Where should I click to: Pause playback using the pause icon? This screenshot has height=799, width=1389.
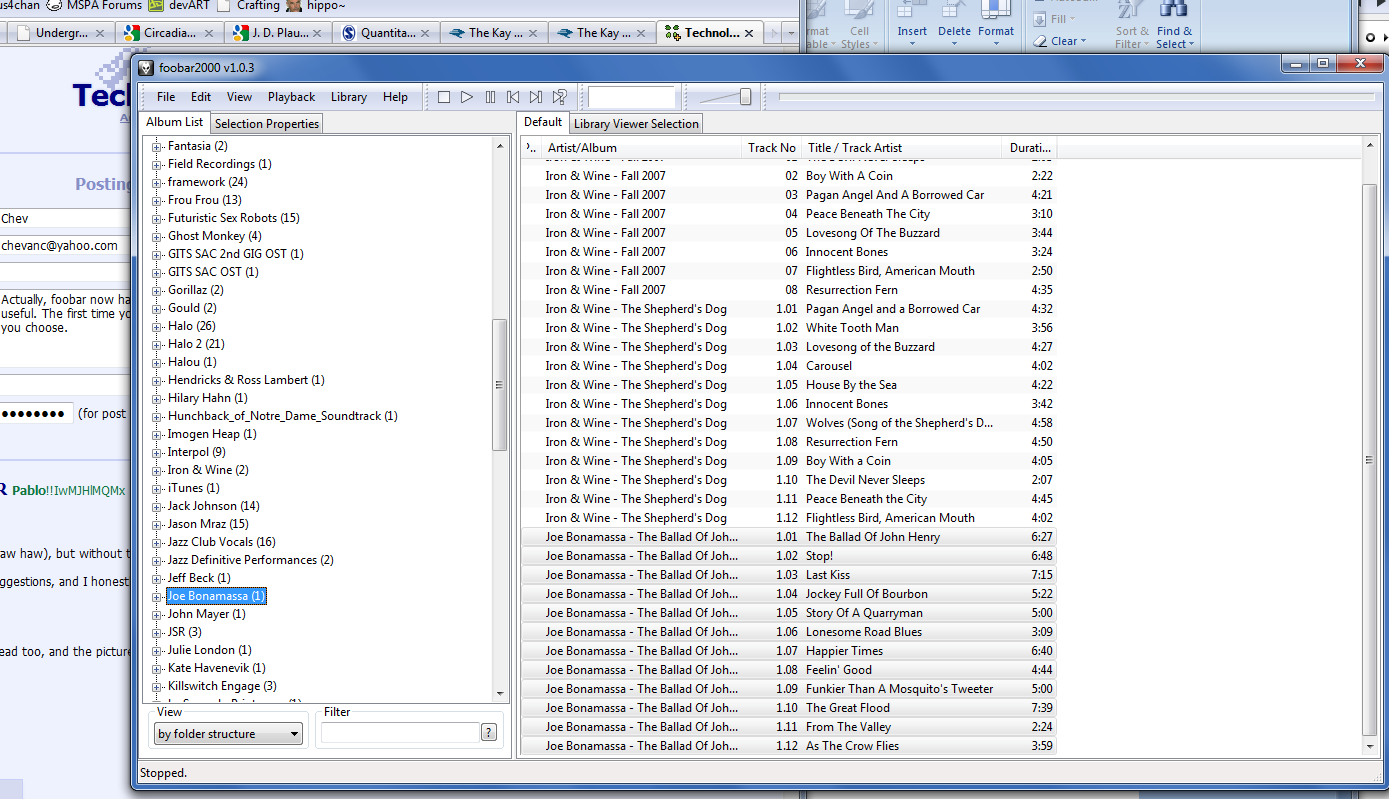click(x=490, y=97)
